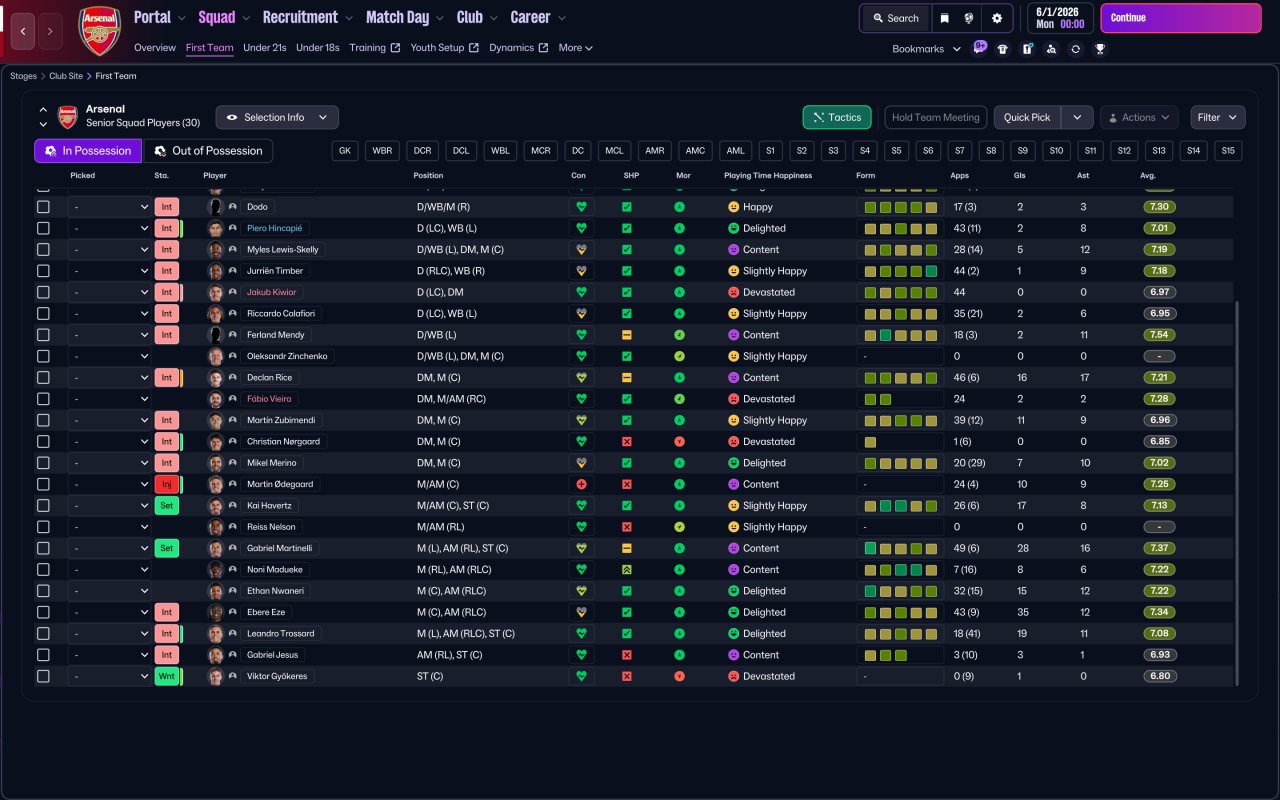
Task: Click the Arsenal crest in the top bar
Action: (x=99, y=31)
